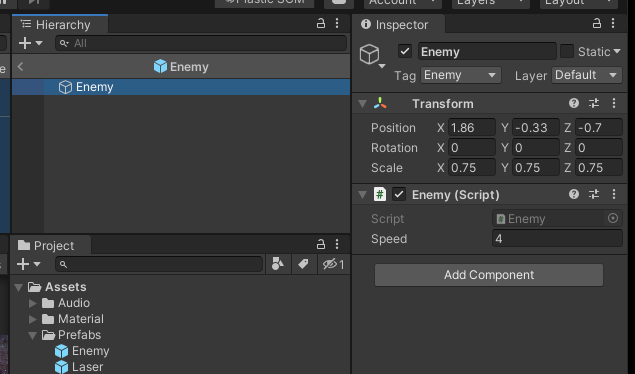635x374 pixels.
Task: Collapse the Transform component
Action: coord(362,104)
